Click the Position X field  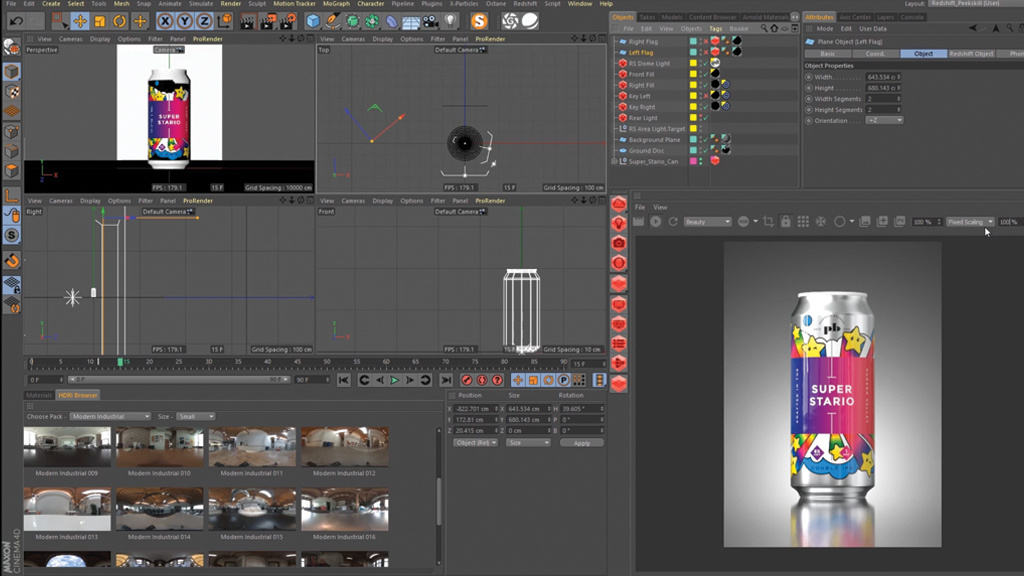[x=476, y=409]
